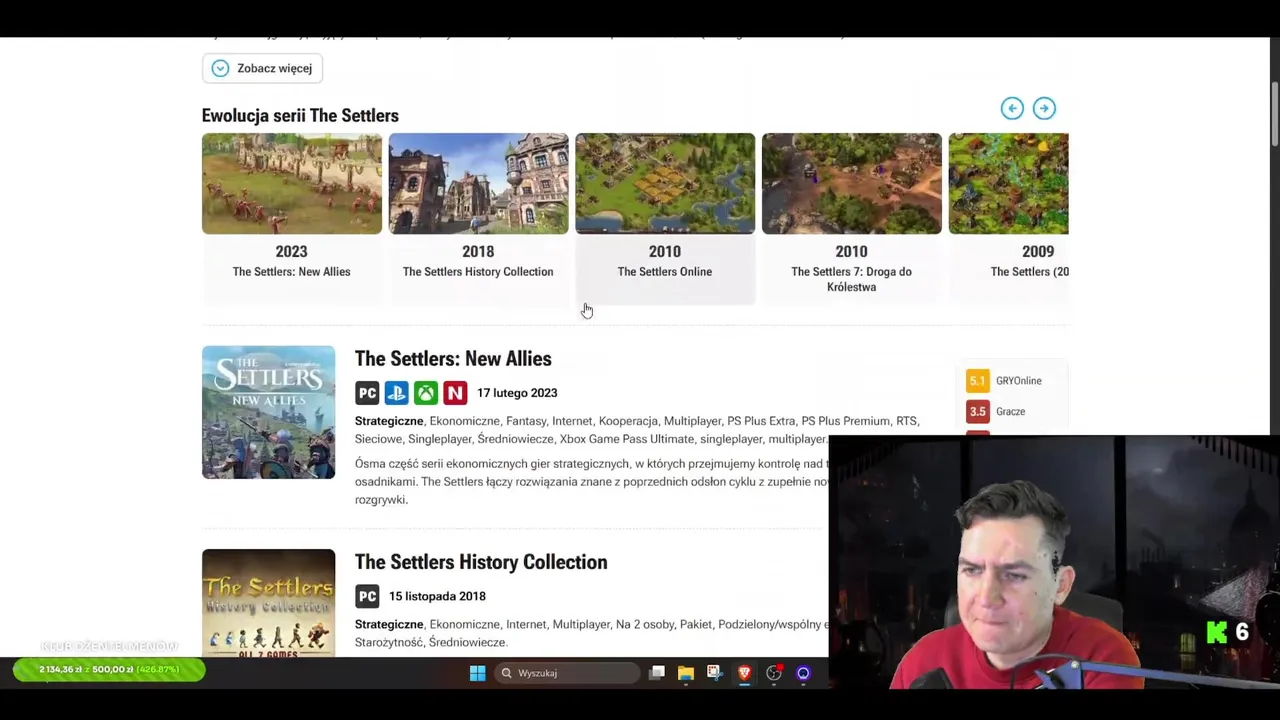The width and height of the screenshot is (1280, 720).
Task: Select Strategiczne genre under History Collection
Action: point(389,624)
